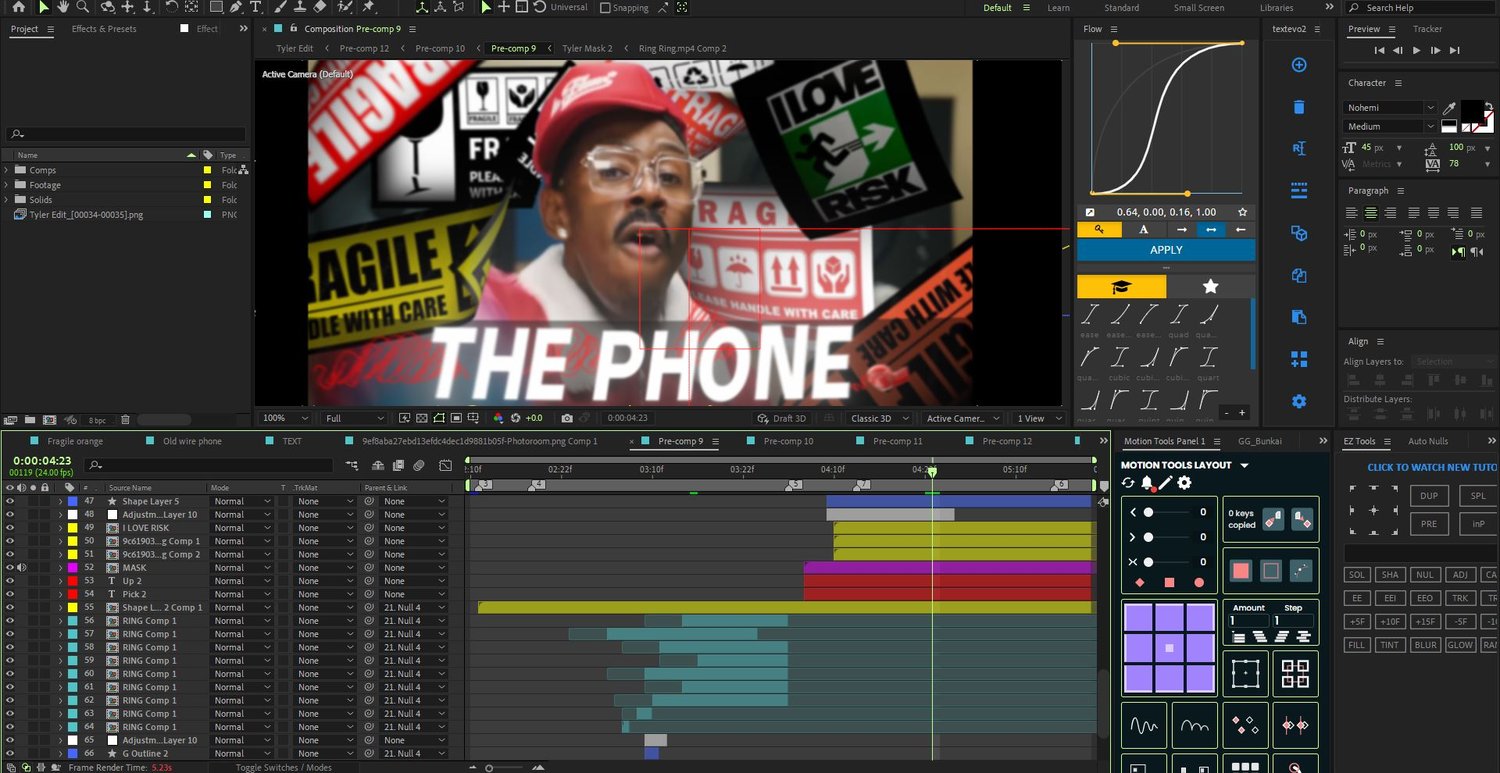This screenshot has width=1500, height=773.
Task: Click the Motion Tools wiggle wave icon
Action: coord(1145,725)
